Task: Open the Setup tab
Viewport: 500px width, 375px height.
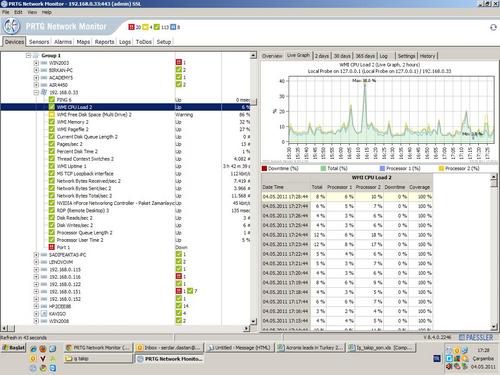Action: [164, 42]
